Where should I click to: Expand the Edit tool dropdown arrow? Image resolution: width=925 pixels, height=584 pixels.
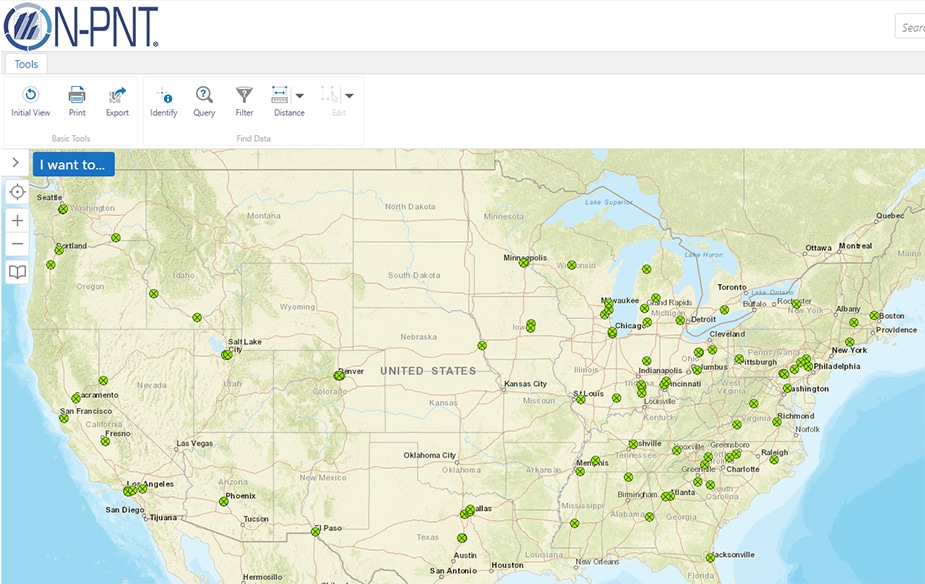point(349,96)
